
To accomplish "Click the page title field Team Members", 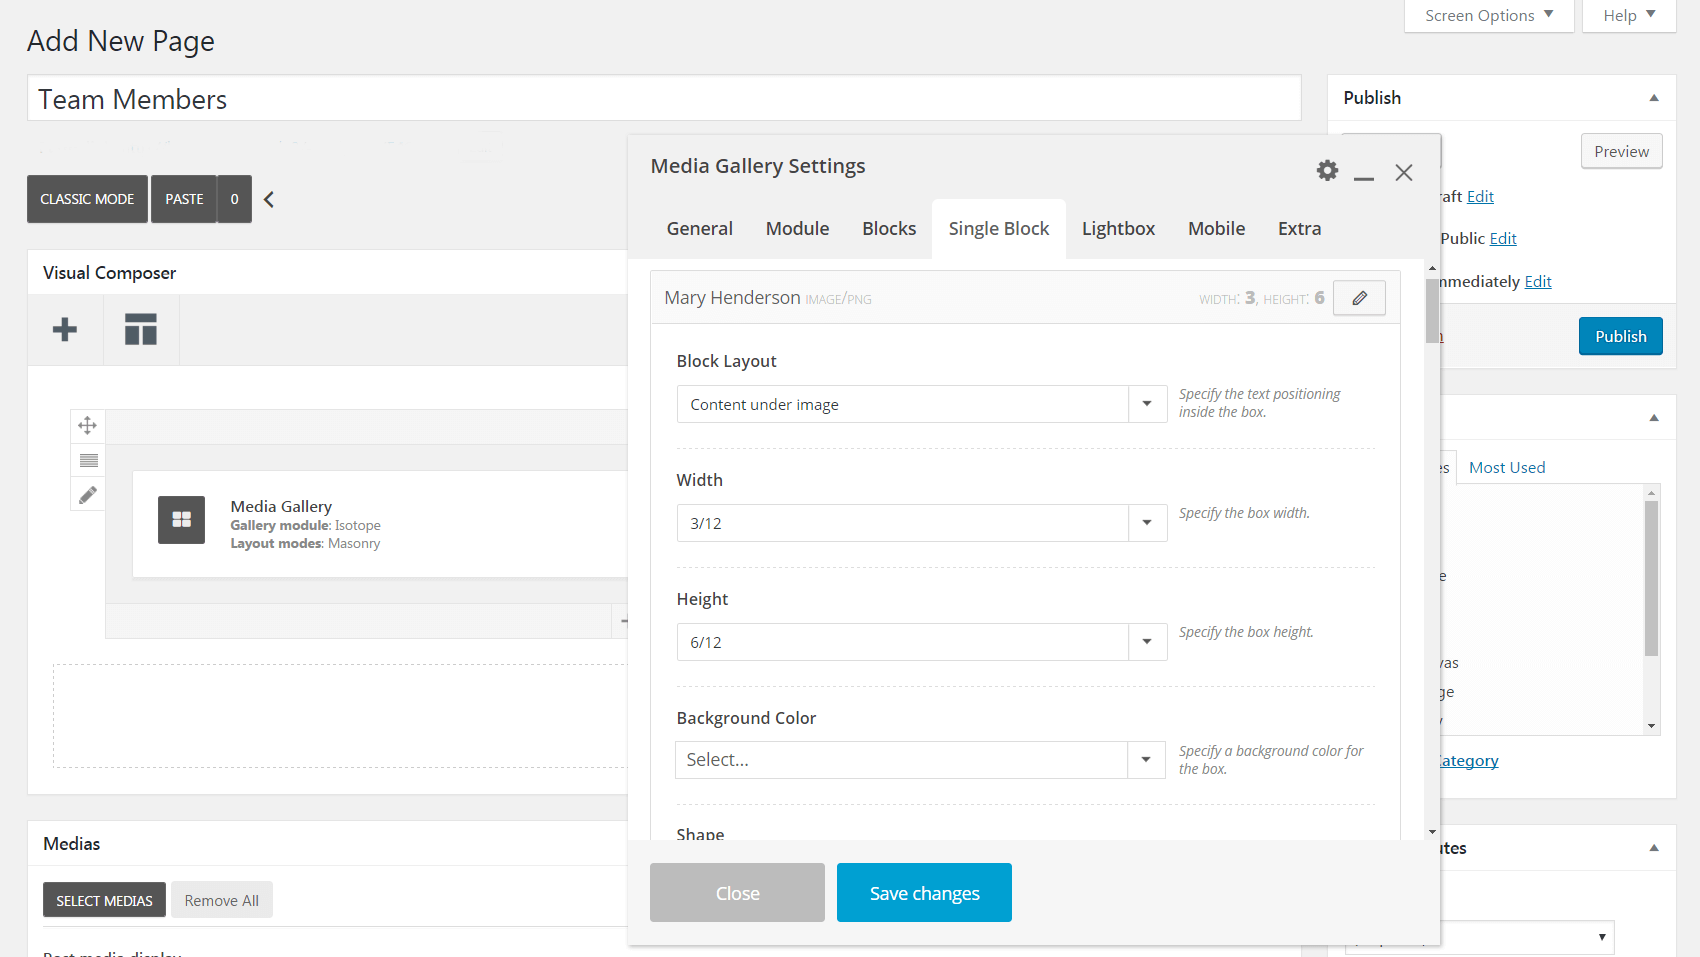I will (x=664, y=99).
